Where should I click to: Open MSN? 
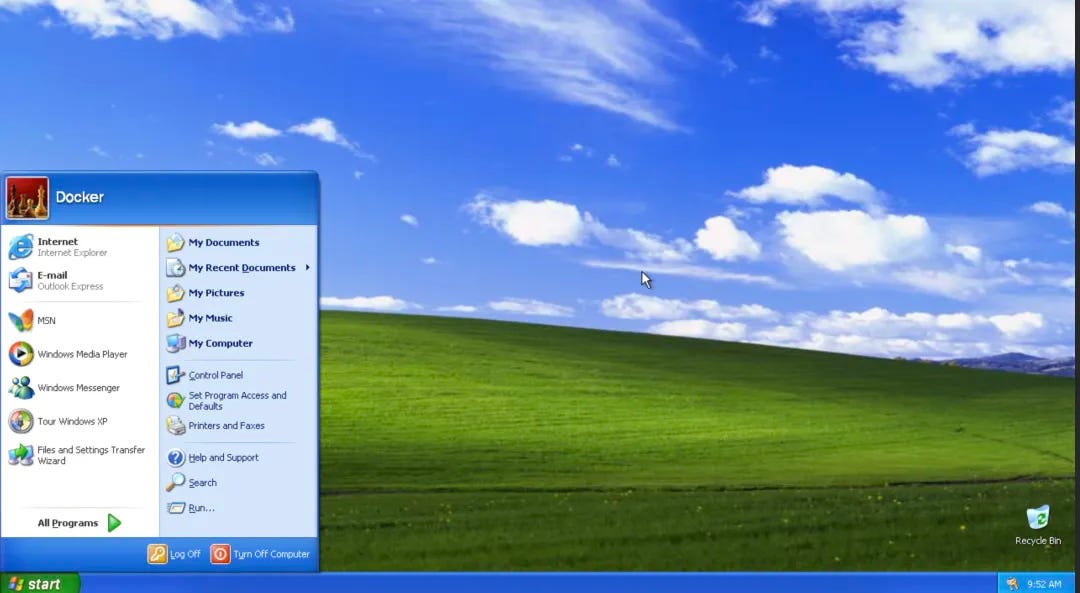[45, 320]
